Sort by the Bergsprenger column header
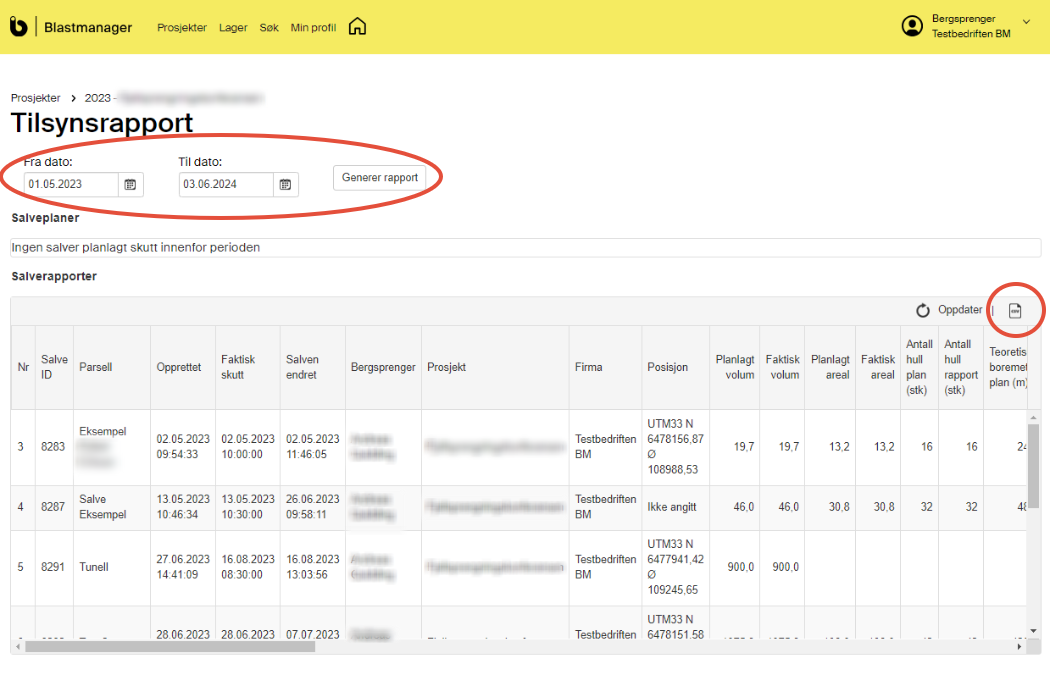This screenshot has width=1050, height=675. click(383, 367)
